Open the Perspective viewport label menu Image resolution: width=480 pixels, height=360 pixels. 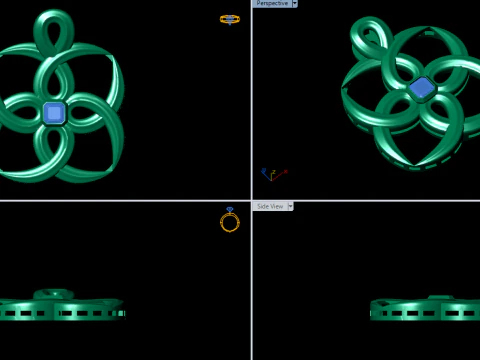(x=272, y=3)
